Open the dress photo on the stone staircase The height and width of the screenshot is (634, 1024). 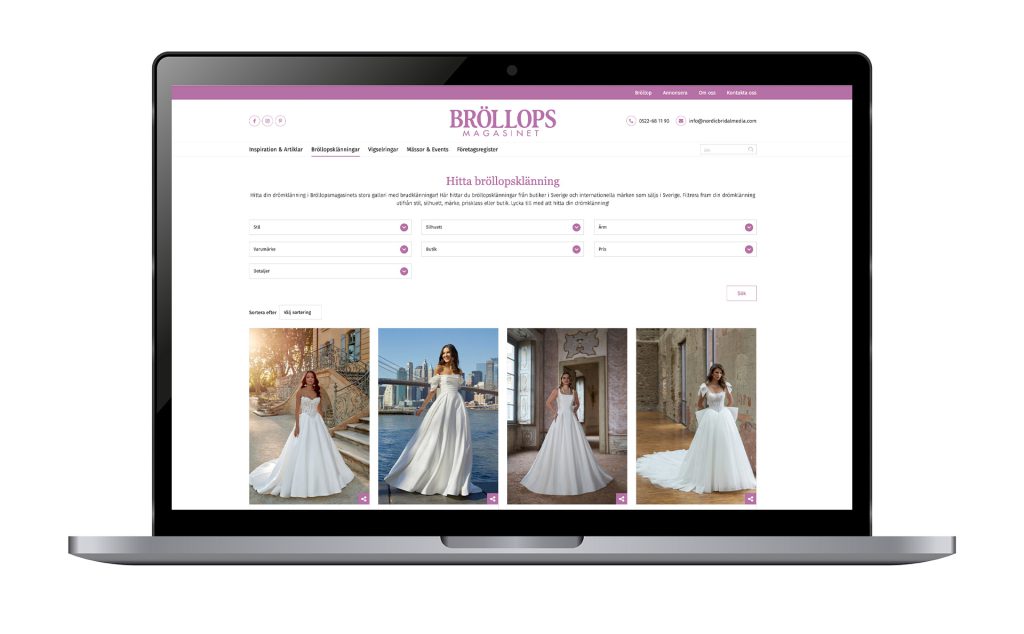coord(309,416)
